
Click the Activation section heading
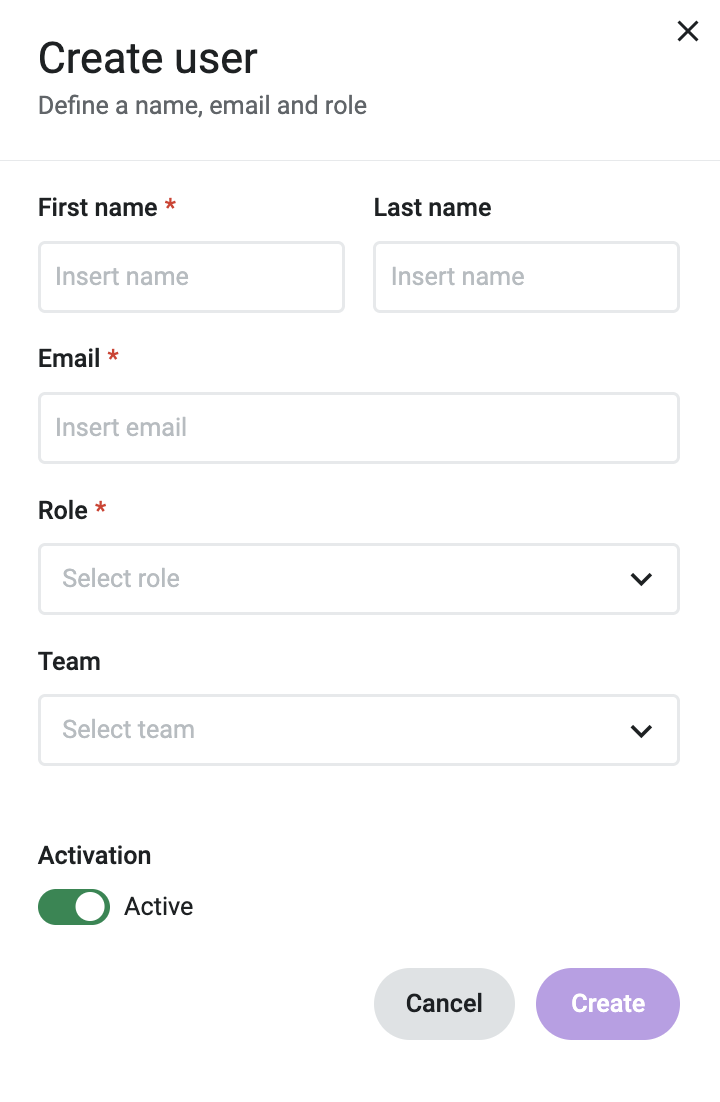coord(94,855)
